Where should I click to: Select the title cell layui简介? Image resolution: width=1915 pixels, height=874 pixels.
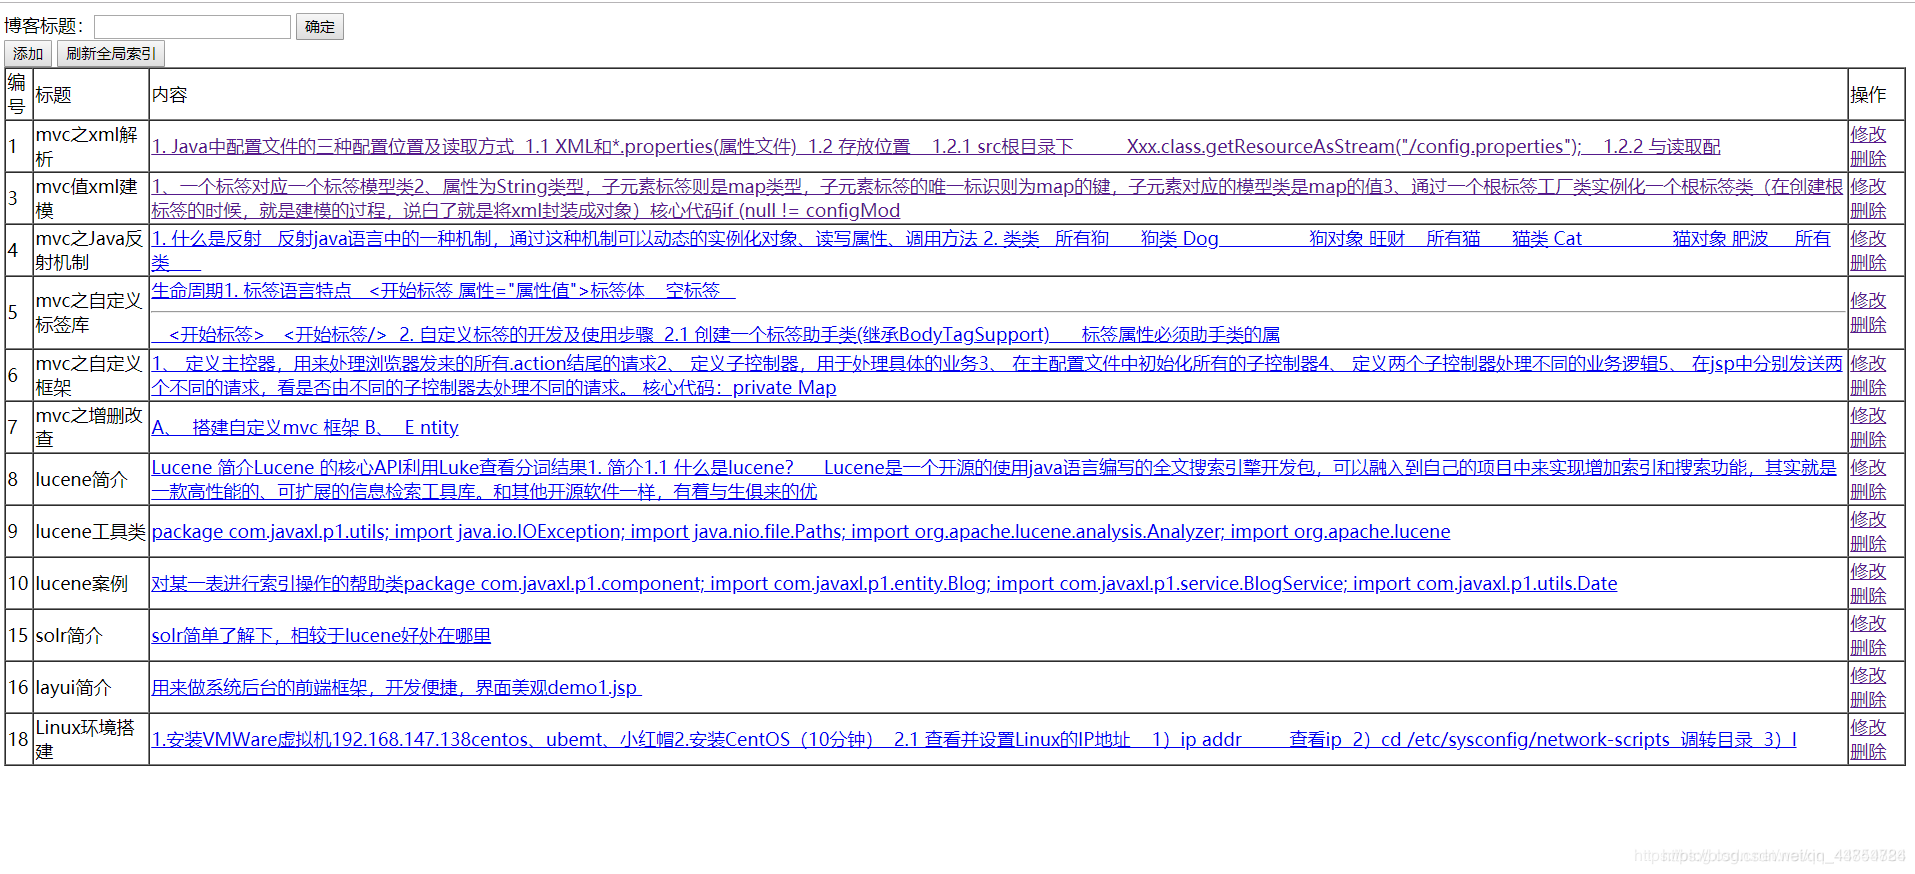pyautogui.click(x=91, y=687)
